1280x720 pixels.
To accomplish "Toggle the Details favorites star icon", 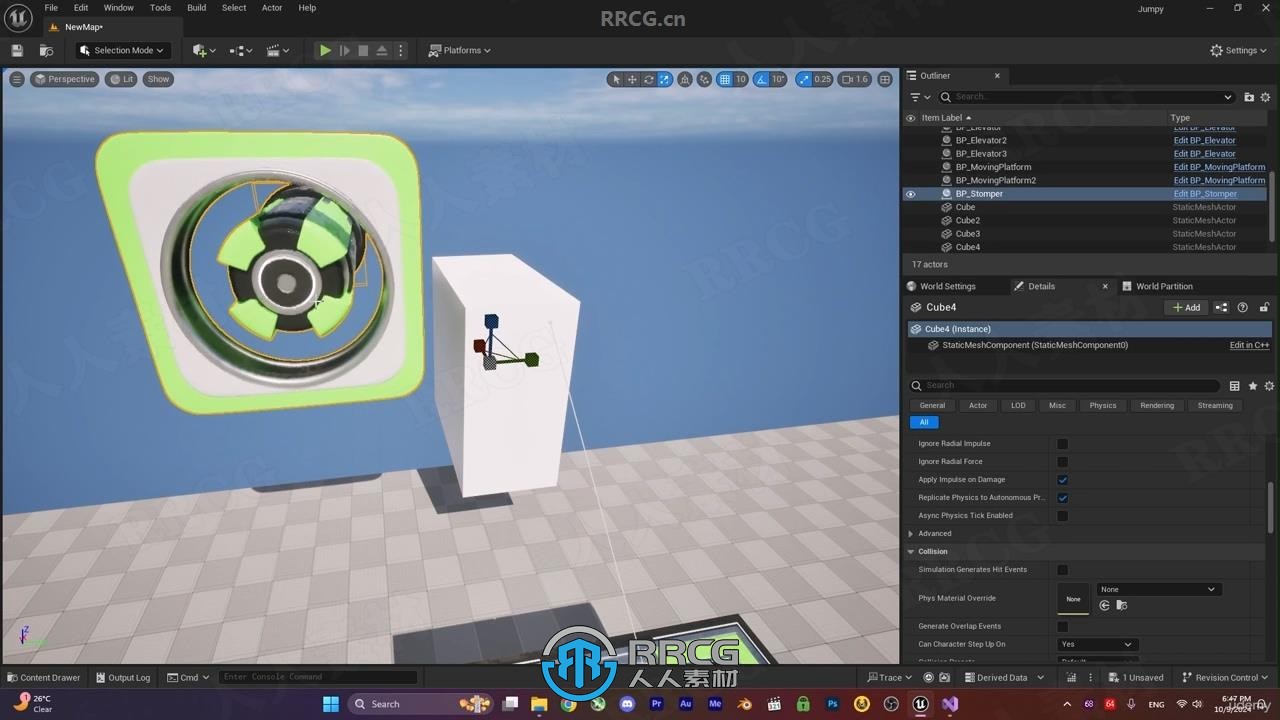I will pos(1252,385).
